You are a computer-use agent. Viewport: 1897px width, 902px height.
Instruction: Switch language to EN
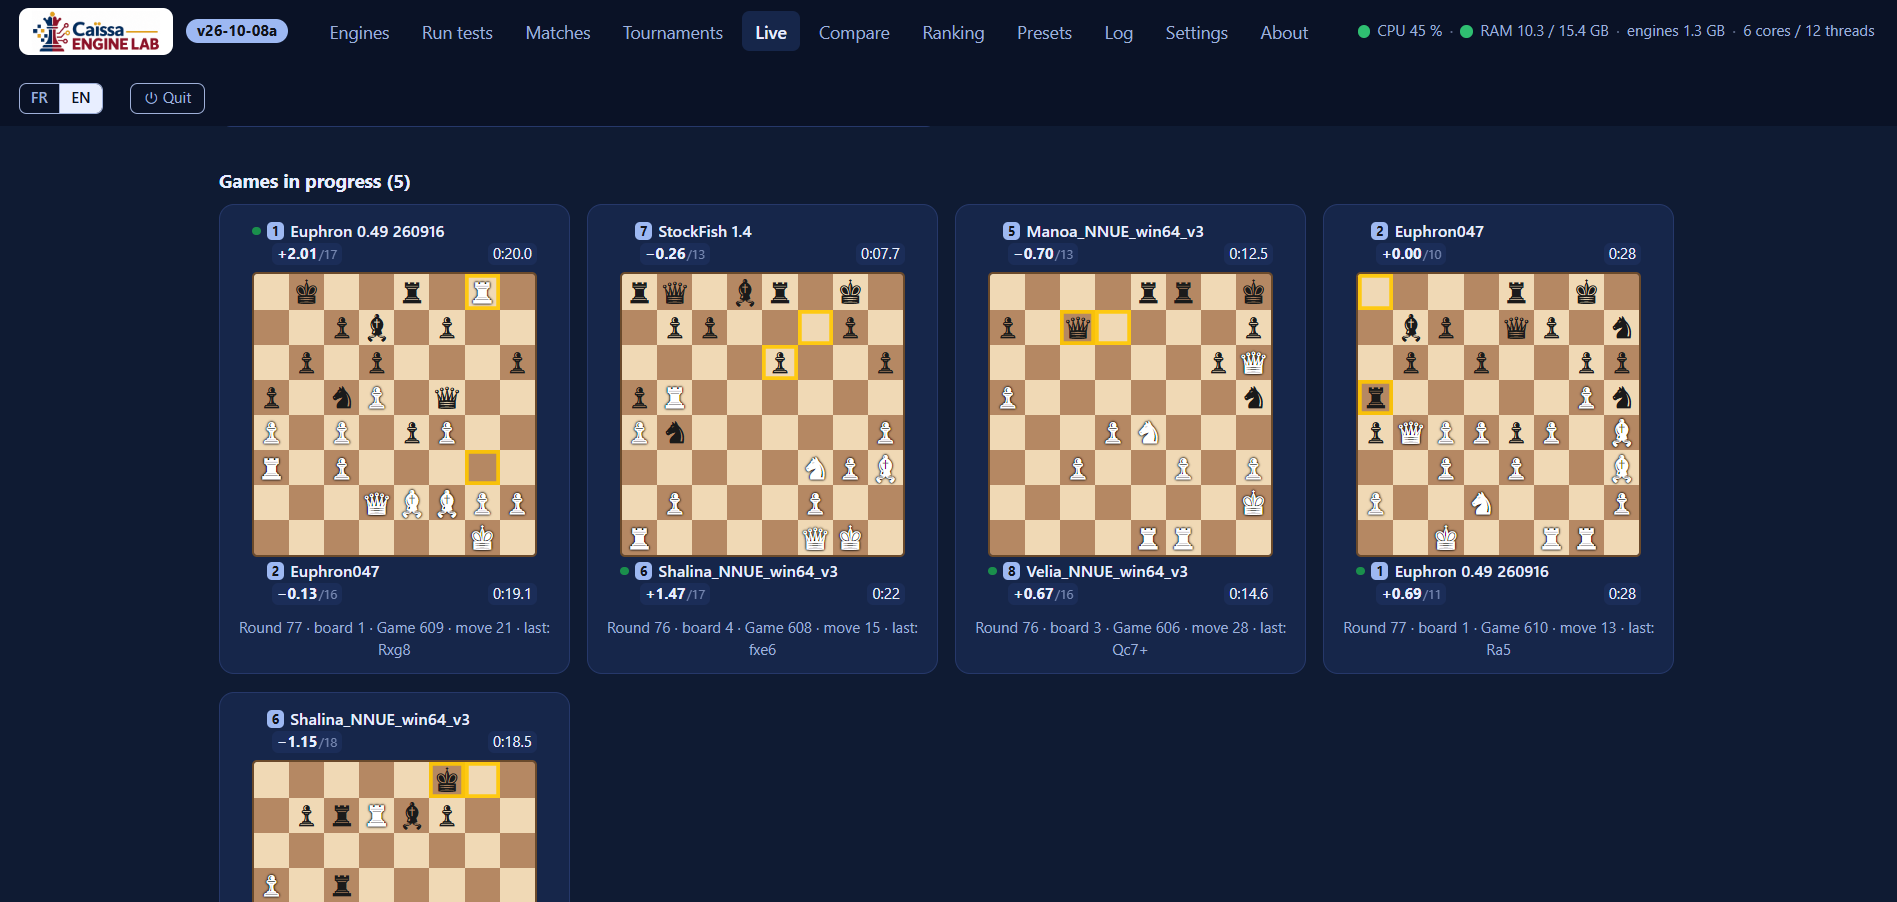[x=81, y=98]
